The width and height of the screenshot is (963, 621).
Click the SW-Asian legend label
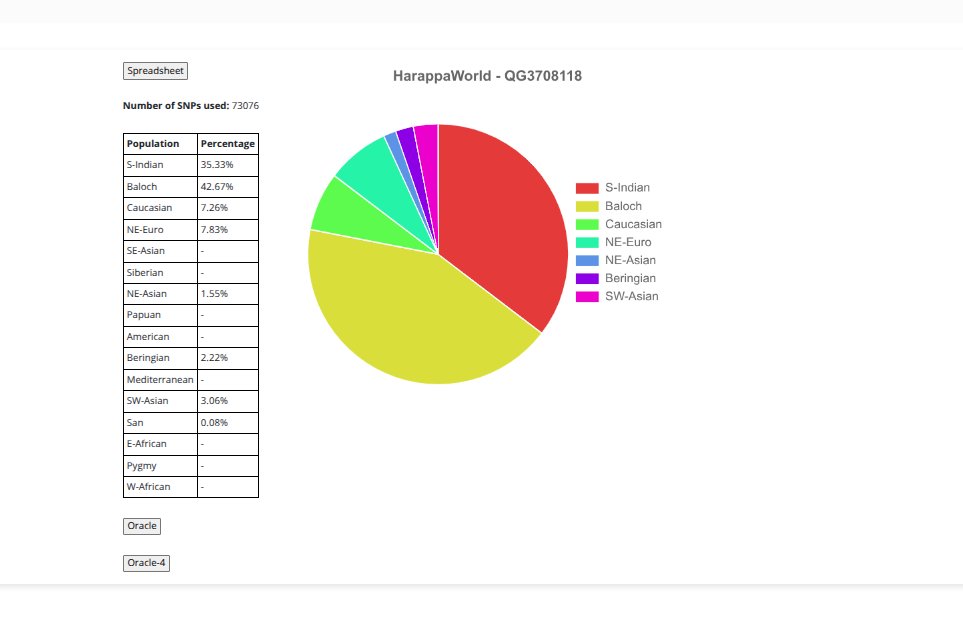point(631,296)
